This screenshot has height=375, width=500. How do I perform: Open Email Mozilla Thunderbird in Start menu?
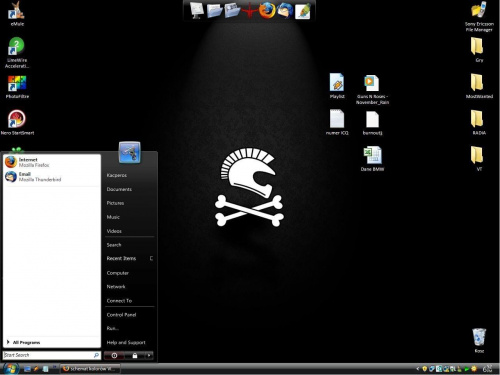click(52, 177)
